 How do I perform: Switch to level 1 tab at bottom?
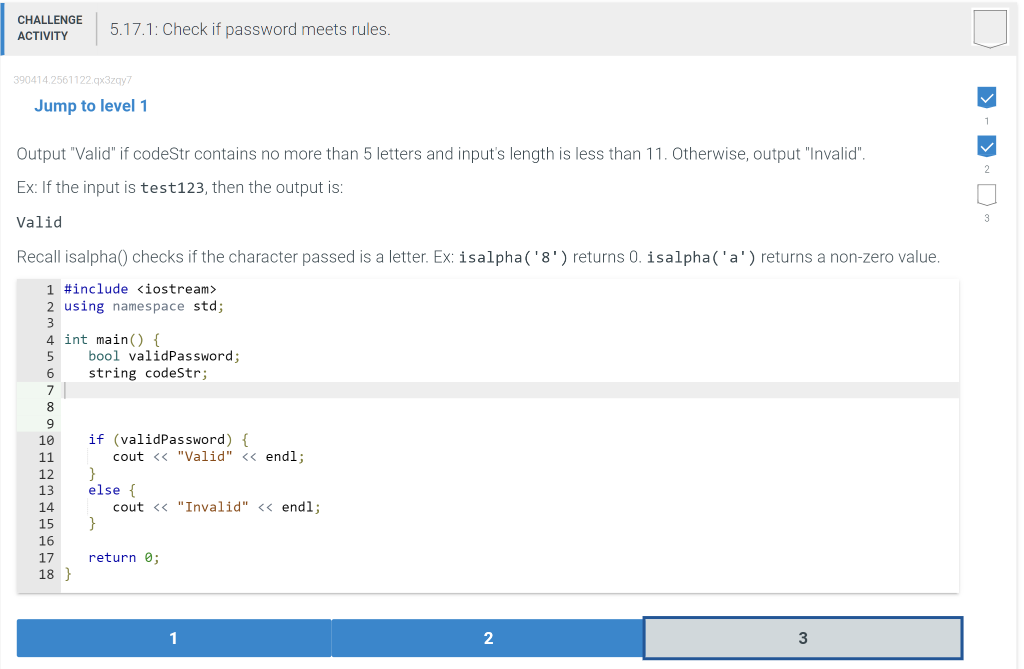click(x=173, y=637)
